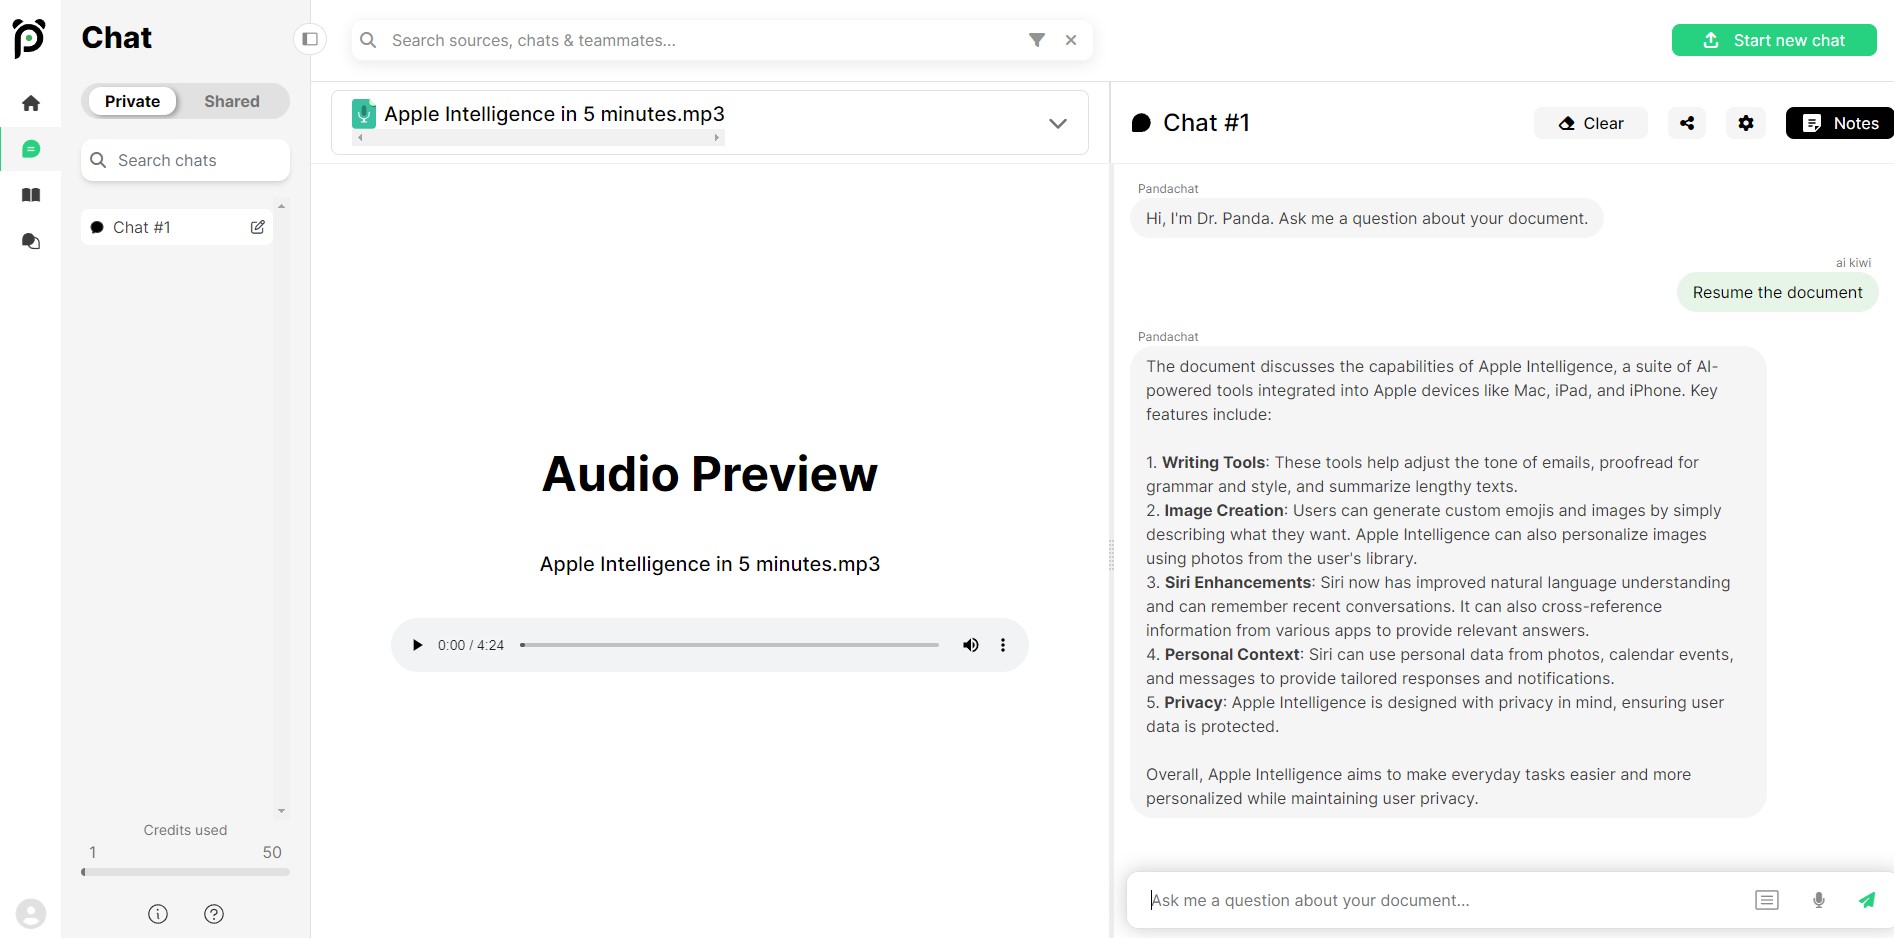Click the credits maximum value 50

pyautogui.click(x=272, y=852)
